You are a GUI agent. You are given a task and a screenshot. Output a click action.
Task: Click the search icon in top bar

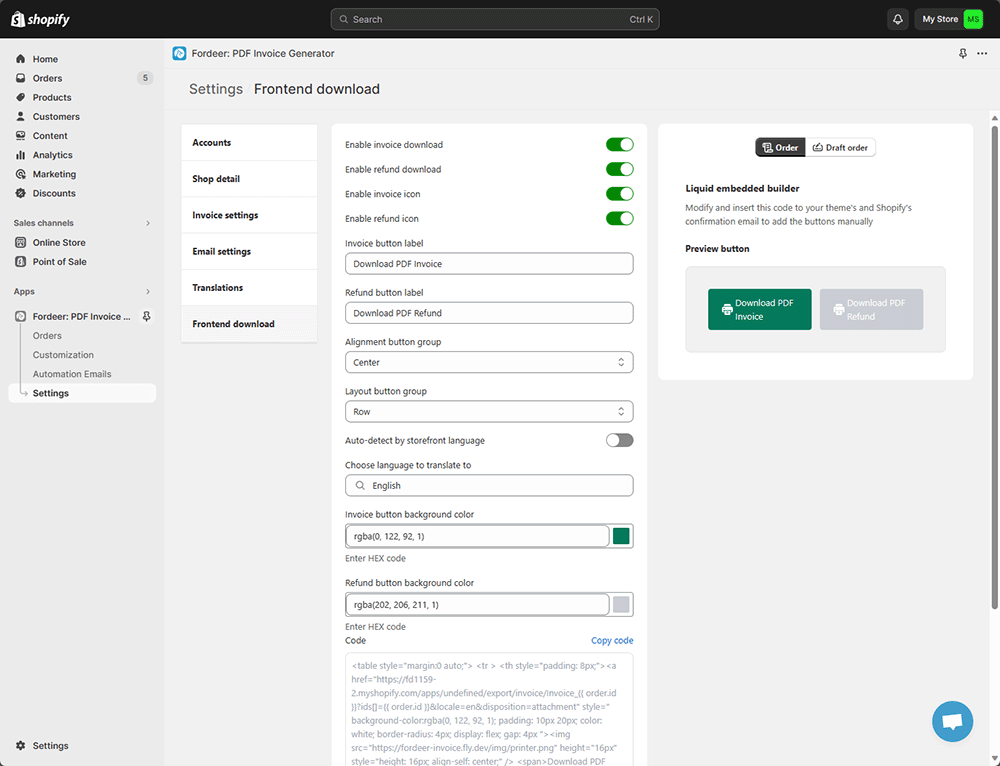(344, 19)
